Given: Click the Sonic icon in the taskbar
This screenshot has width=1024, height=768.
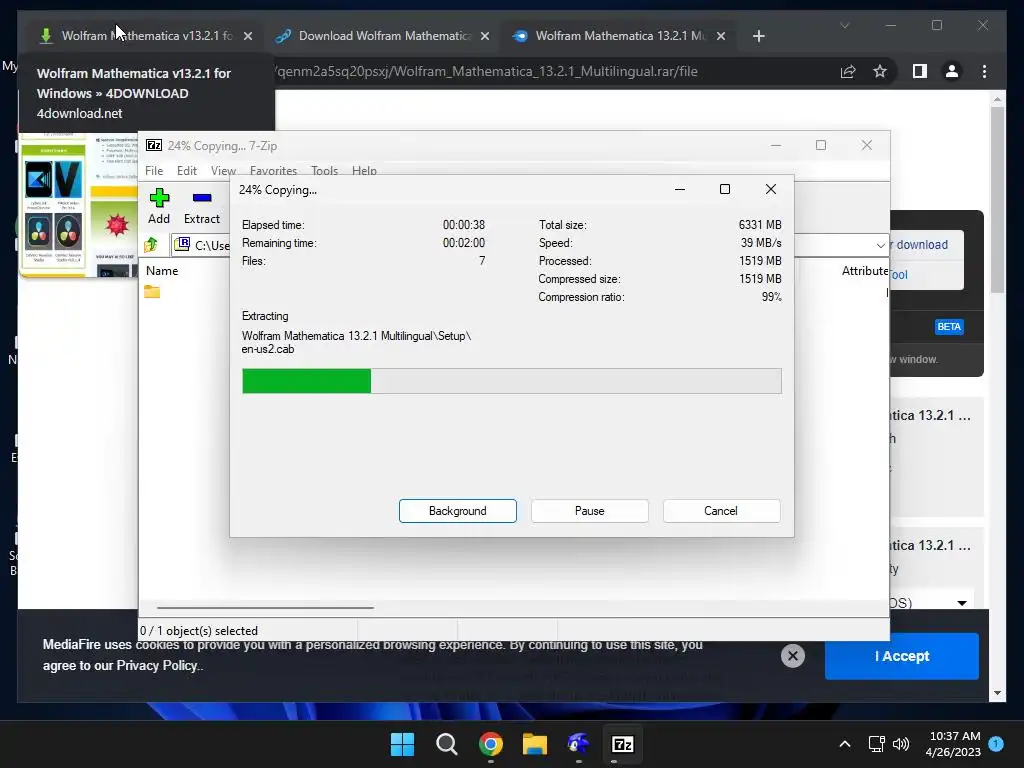Looking at the screenshot, I should pos(579,744).
